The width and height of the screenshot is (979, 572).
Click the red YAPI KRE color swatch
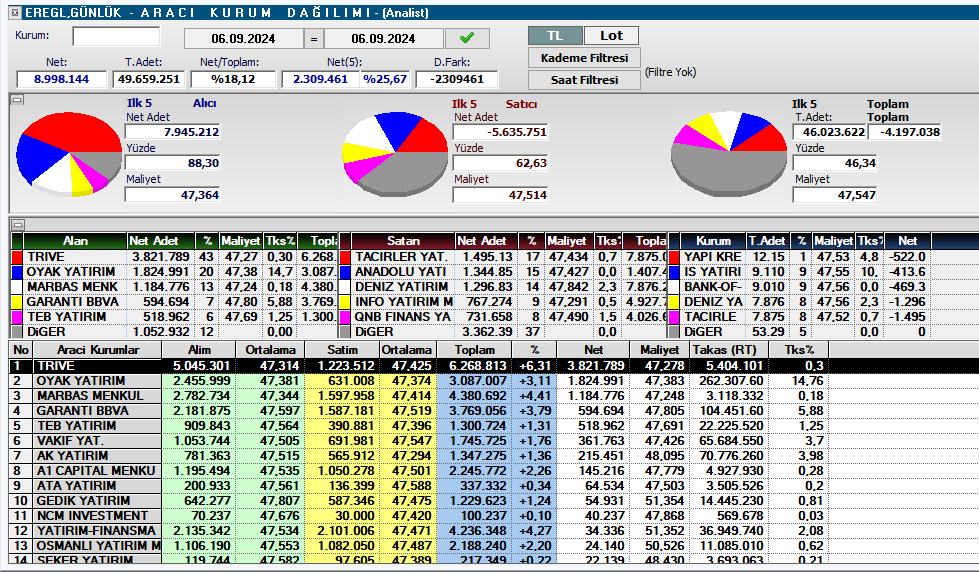pos(674,257)
